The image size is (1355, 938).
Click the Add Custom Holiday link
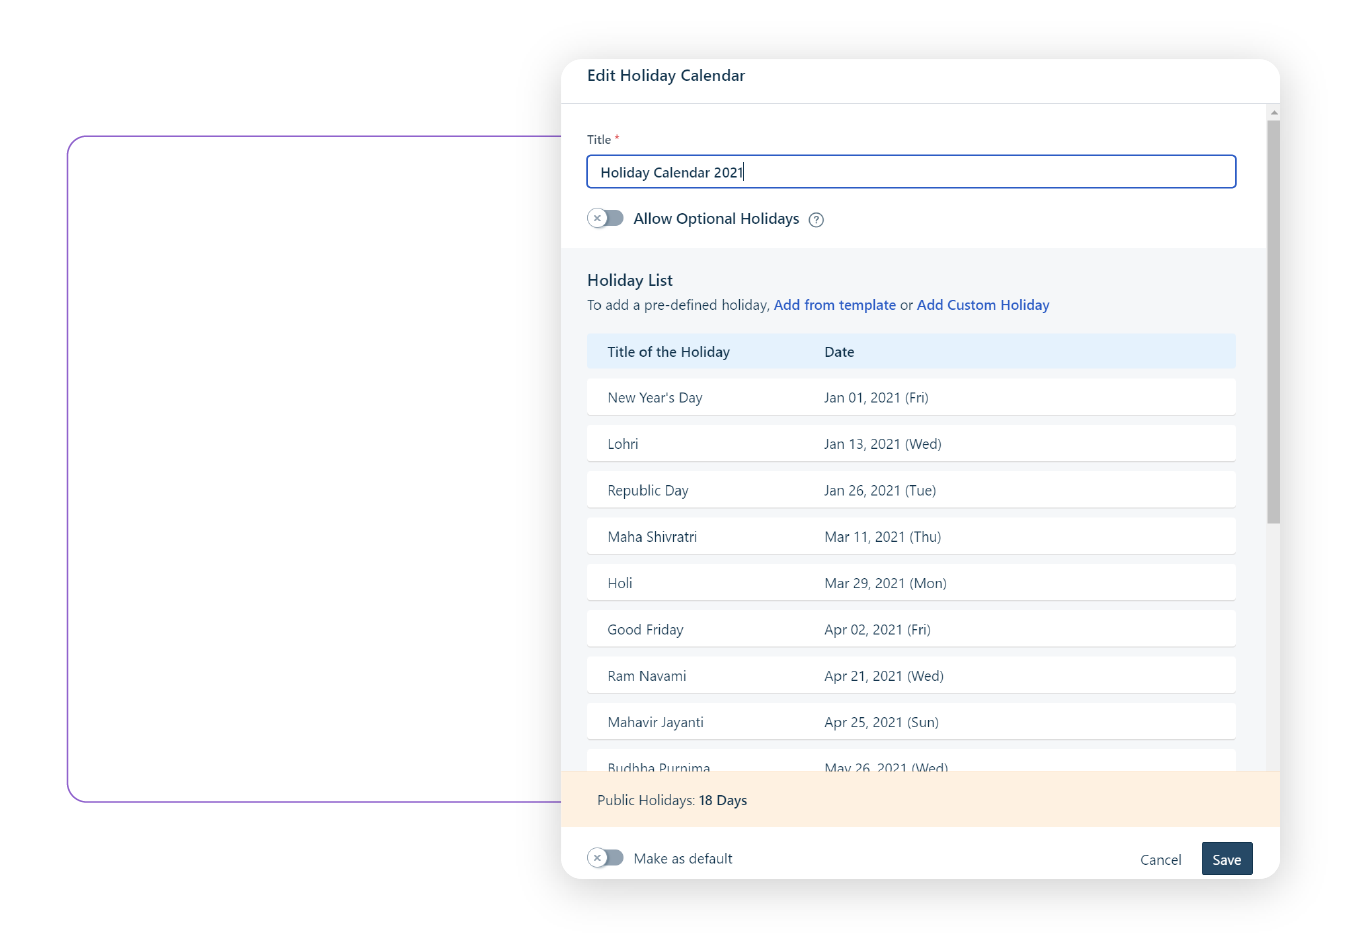point(982,305)
